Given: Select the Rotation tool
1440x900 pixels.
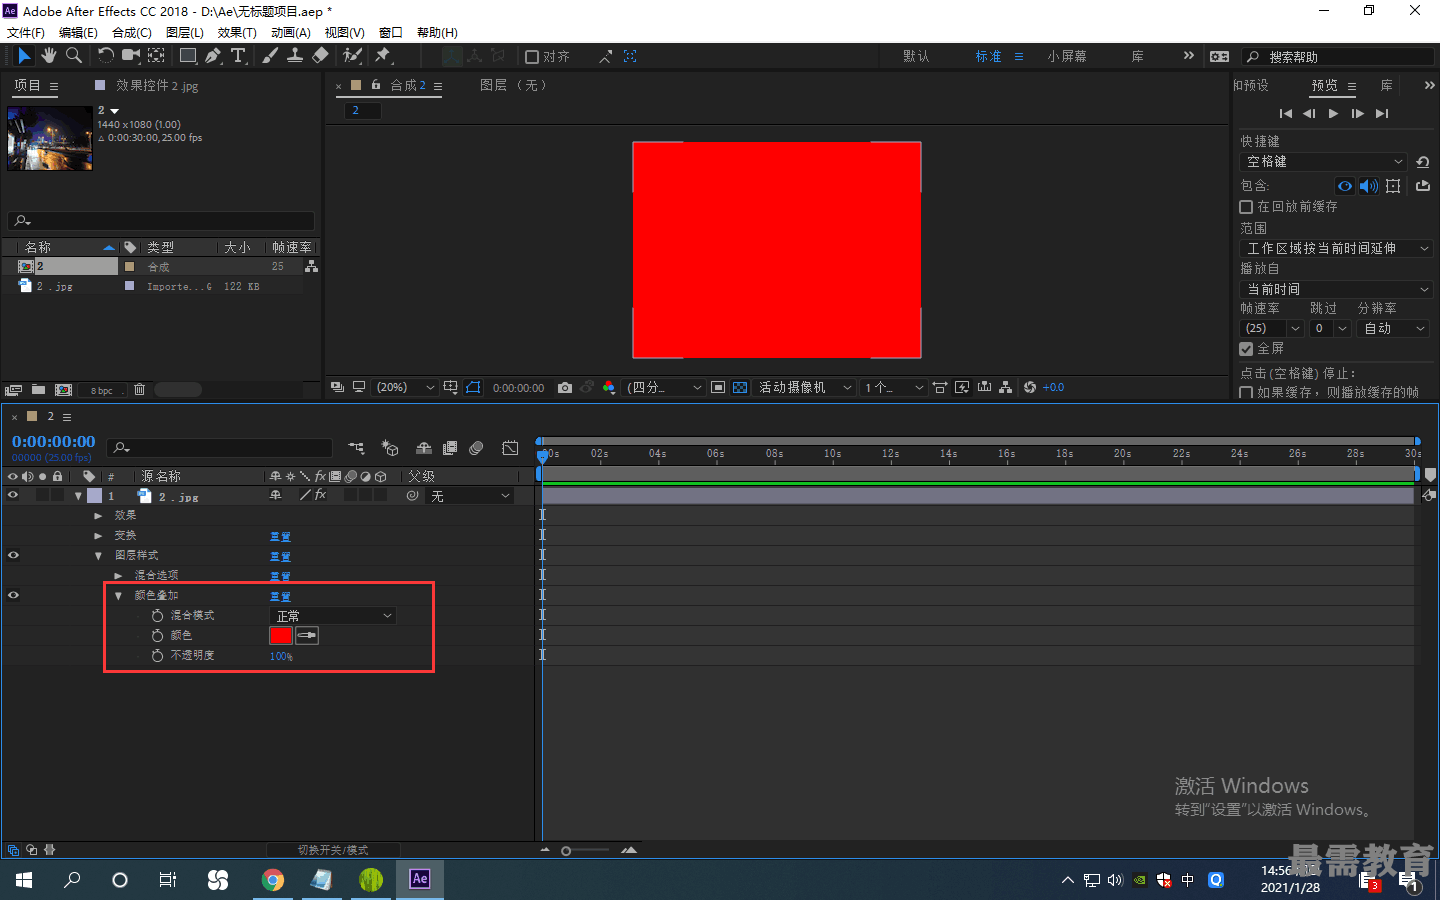Looking at the screenshot, I should pyautogui.click(x=105, y=56).
